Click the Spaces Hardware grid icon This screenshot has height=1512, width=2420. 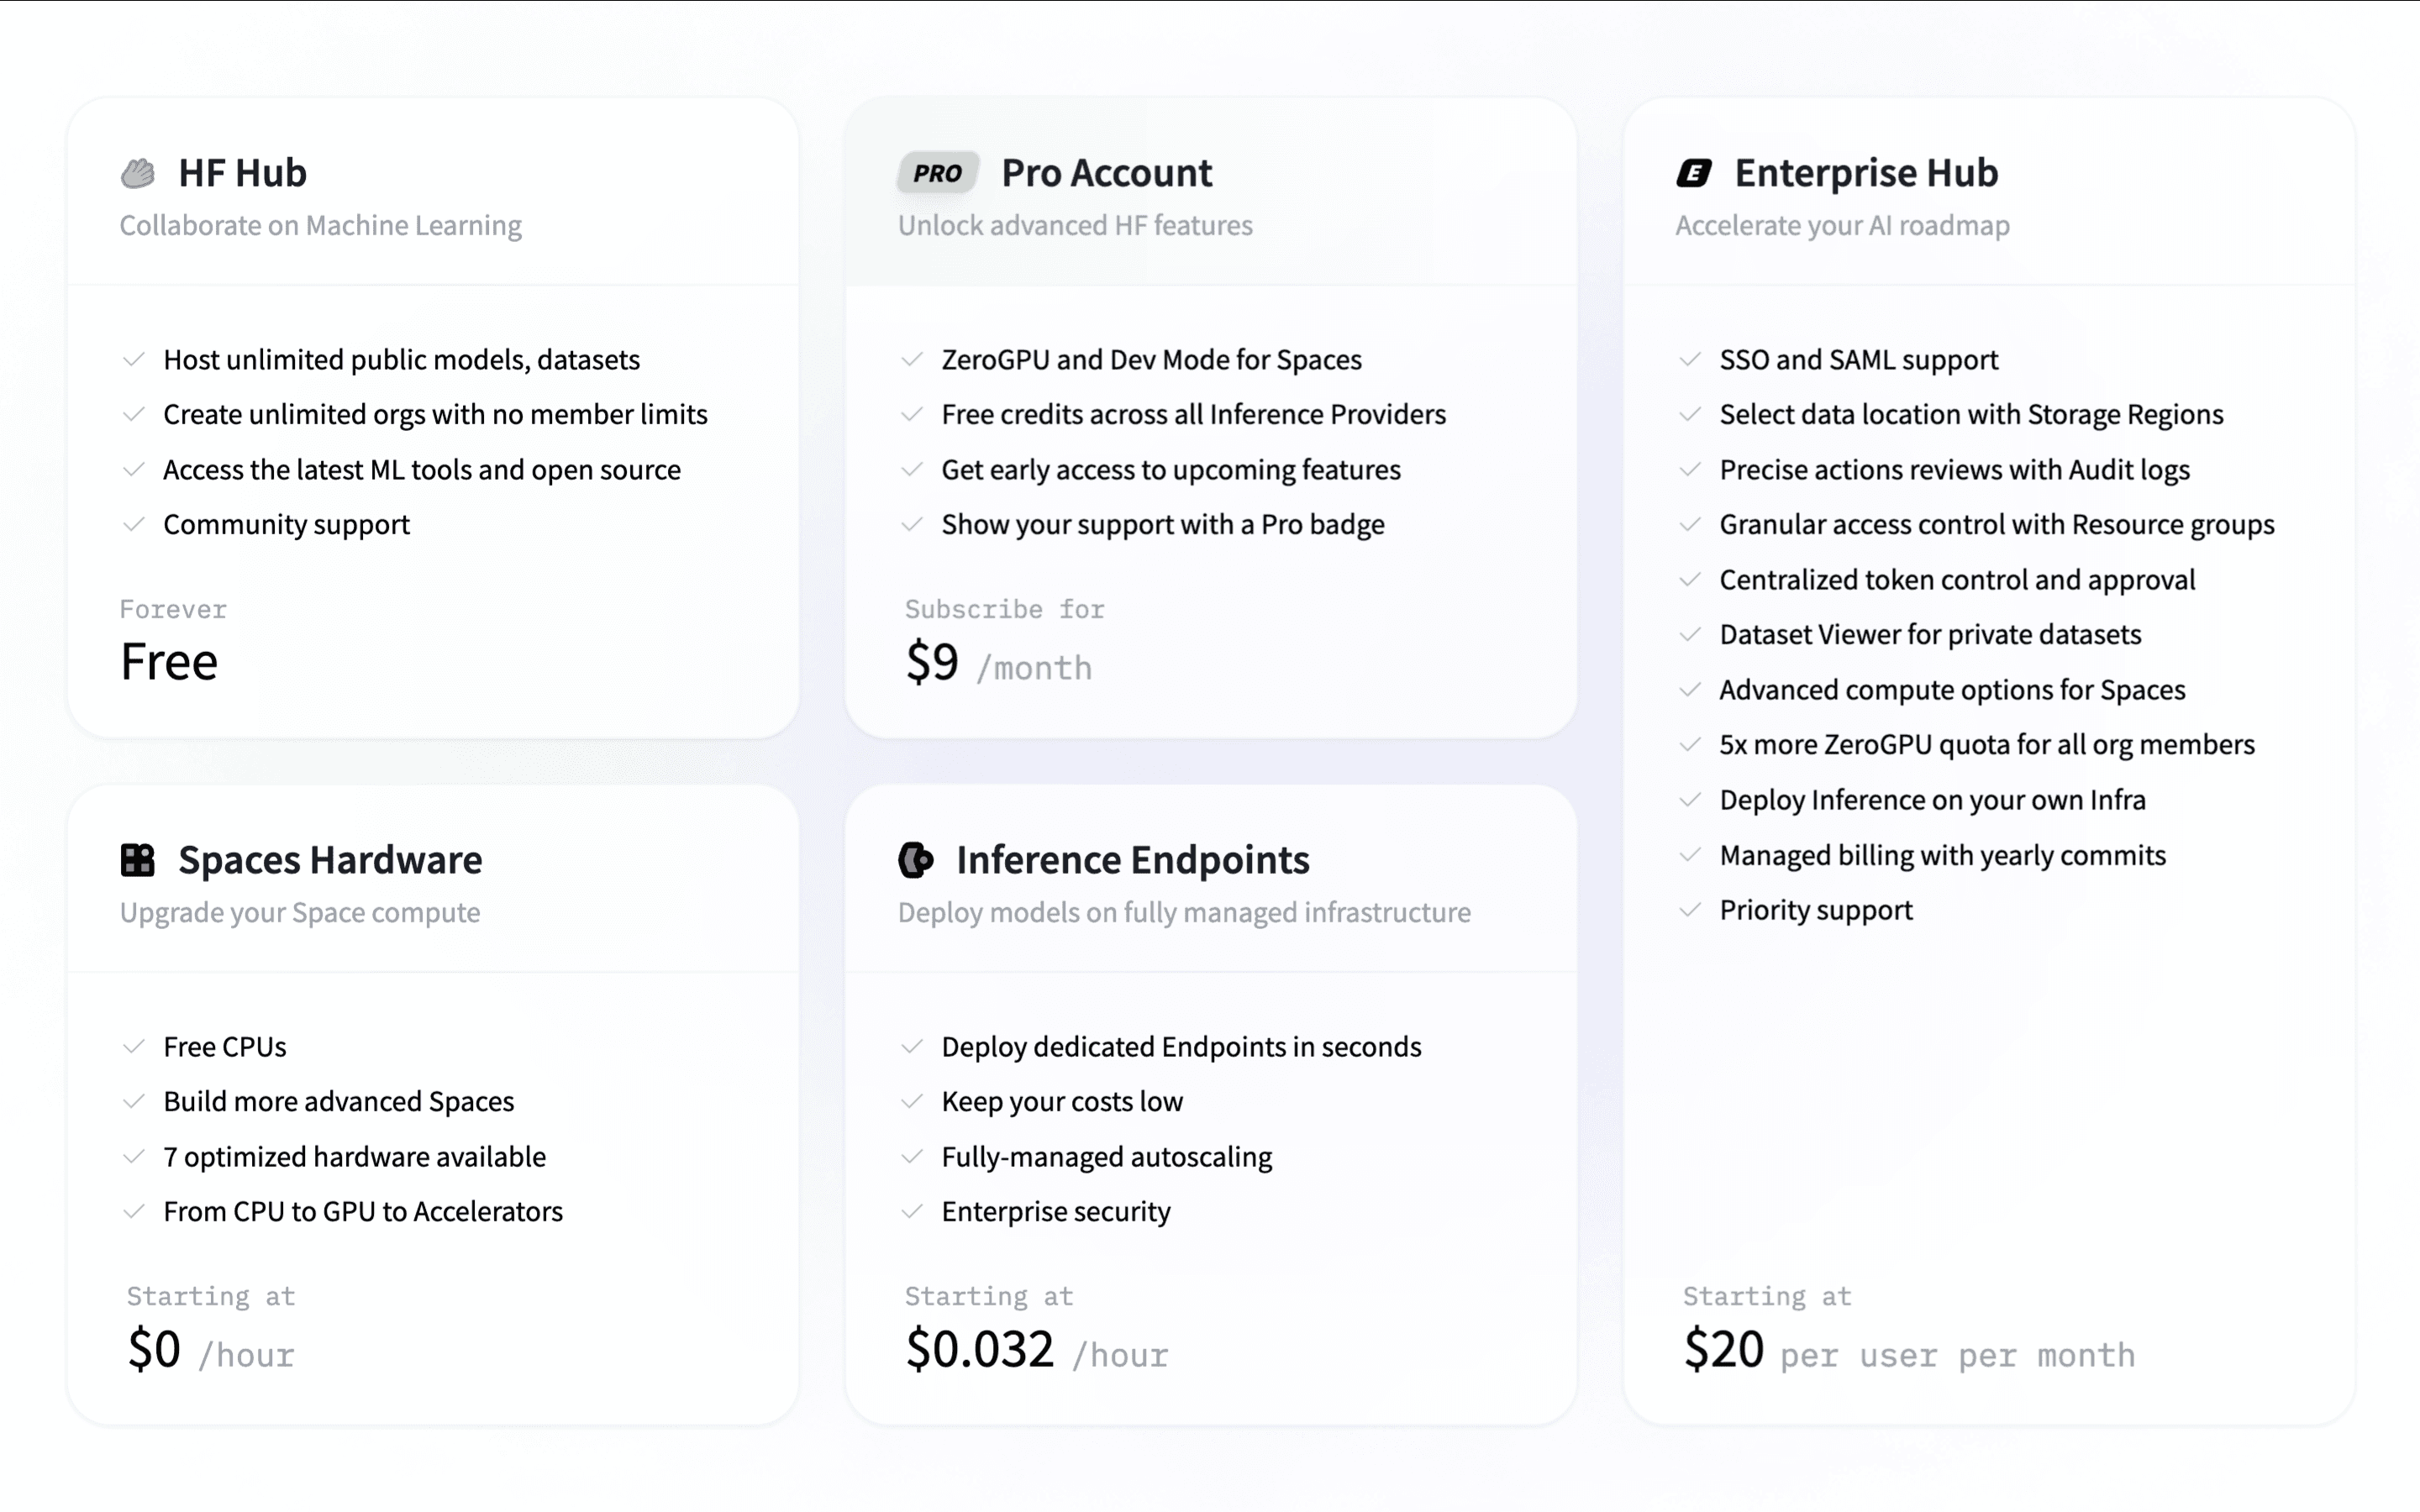click(x=138, y=860)
